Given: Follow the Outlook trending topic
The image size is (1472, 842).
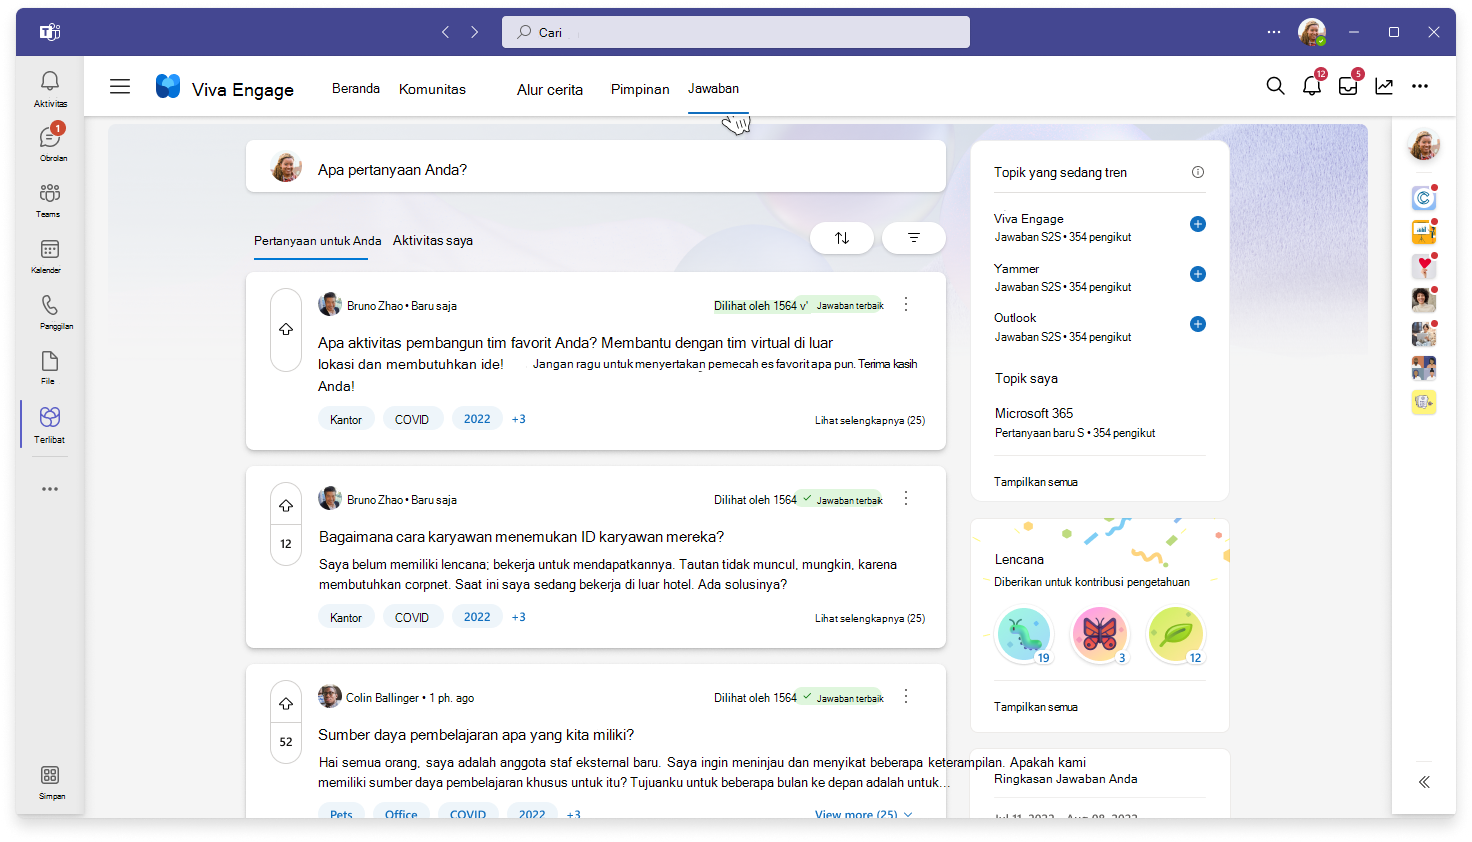Looking at the screenshot, I should pyautogui.click(x=1198, y=324).
